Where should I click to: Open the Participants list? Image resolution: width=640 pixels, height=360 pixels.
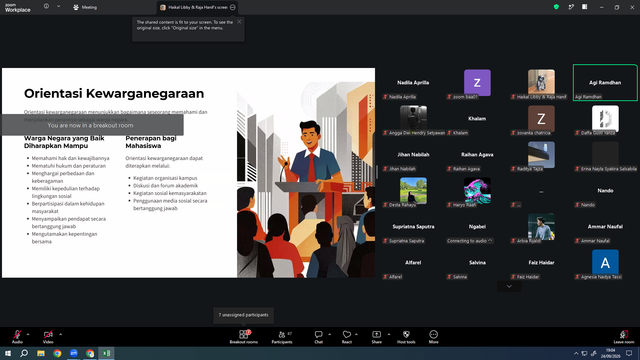(282, 337)
